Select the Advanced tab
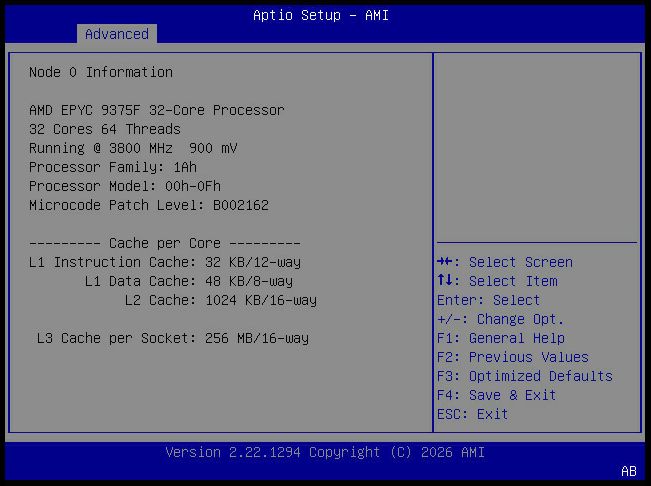 117,34
